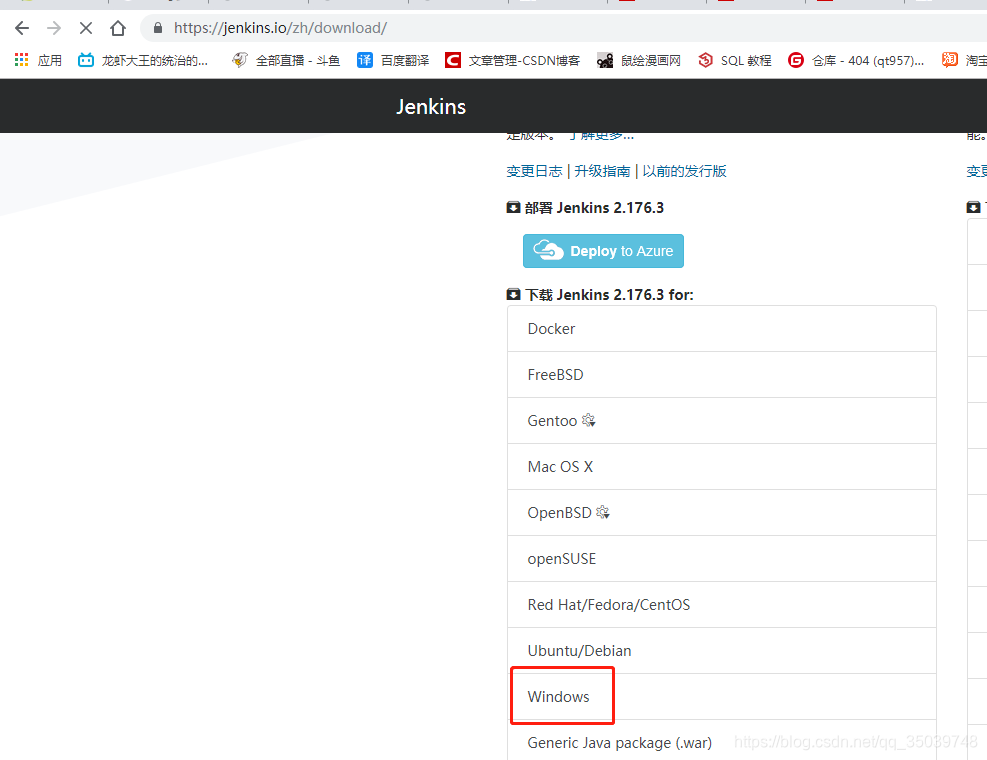987x760 pixels.
Task: Stop page loading with X button
Action: 86,28
